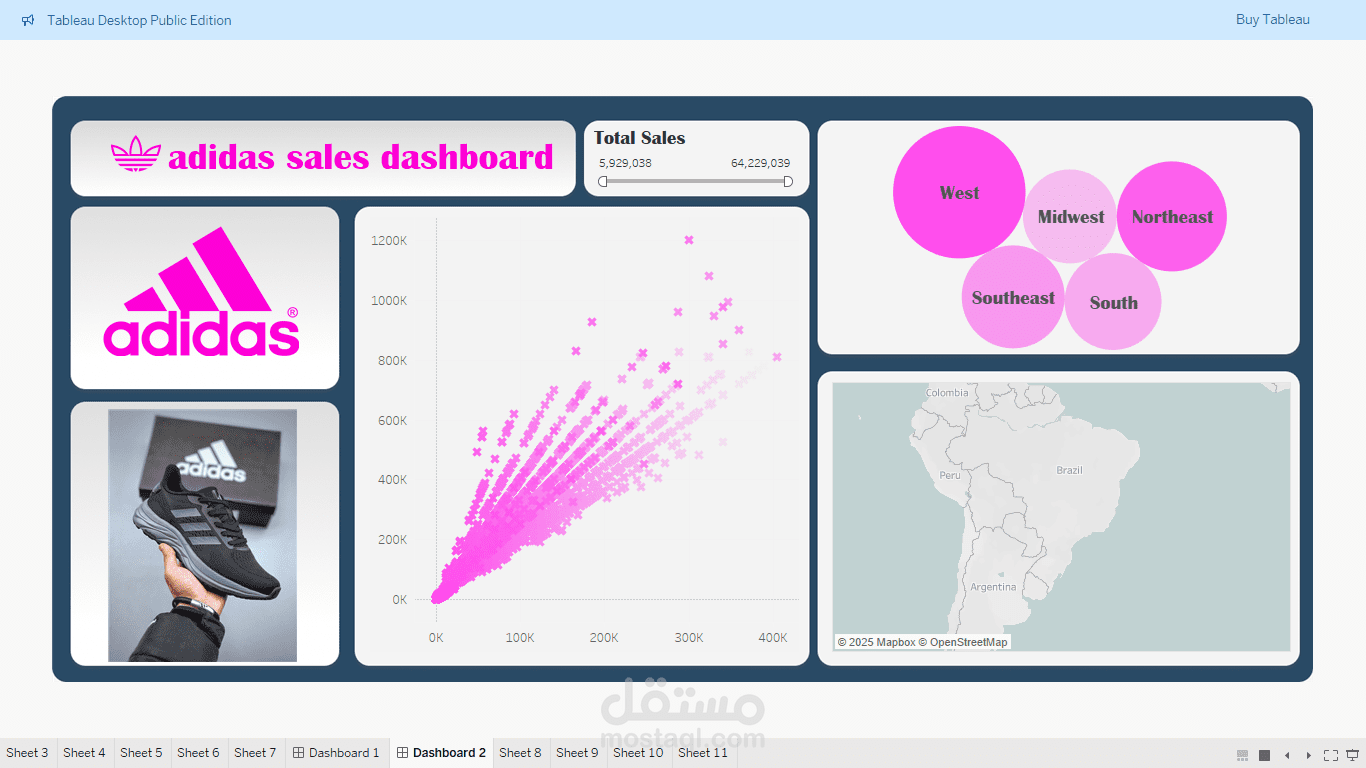Click Peru on the map
This screenshot has width=1366, height=768.
tap(950, 475)
